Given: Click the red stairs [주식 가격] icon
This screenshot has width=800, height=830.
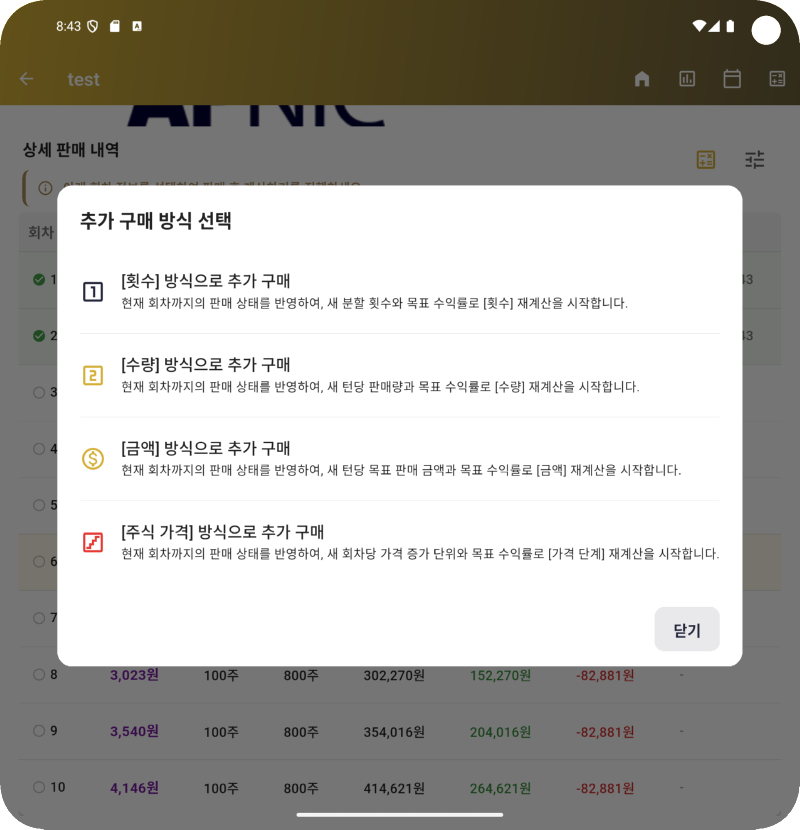Looking at the screenshot, I should pos(93,543).
